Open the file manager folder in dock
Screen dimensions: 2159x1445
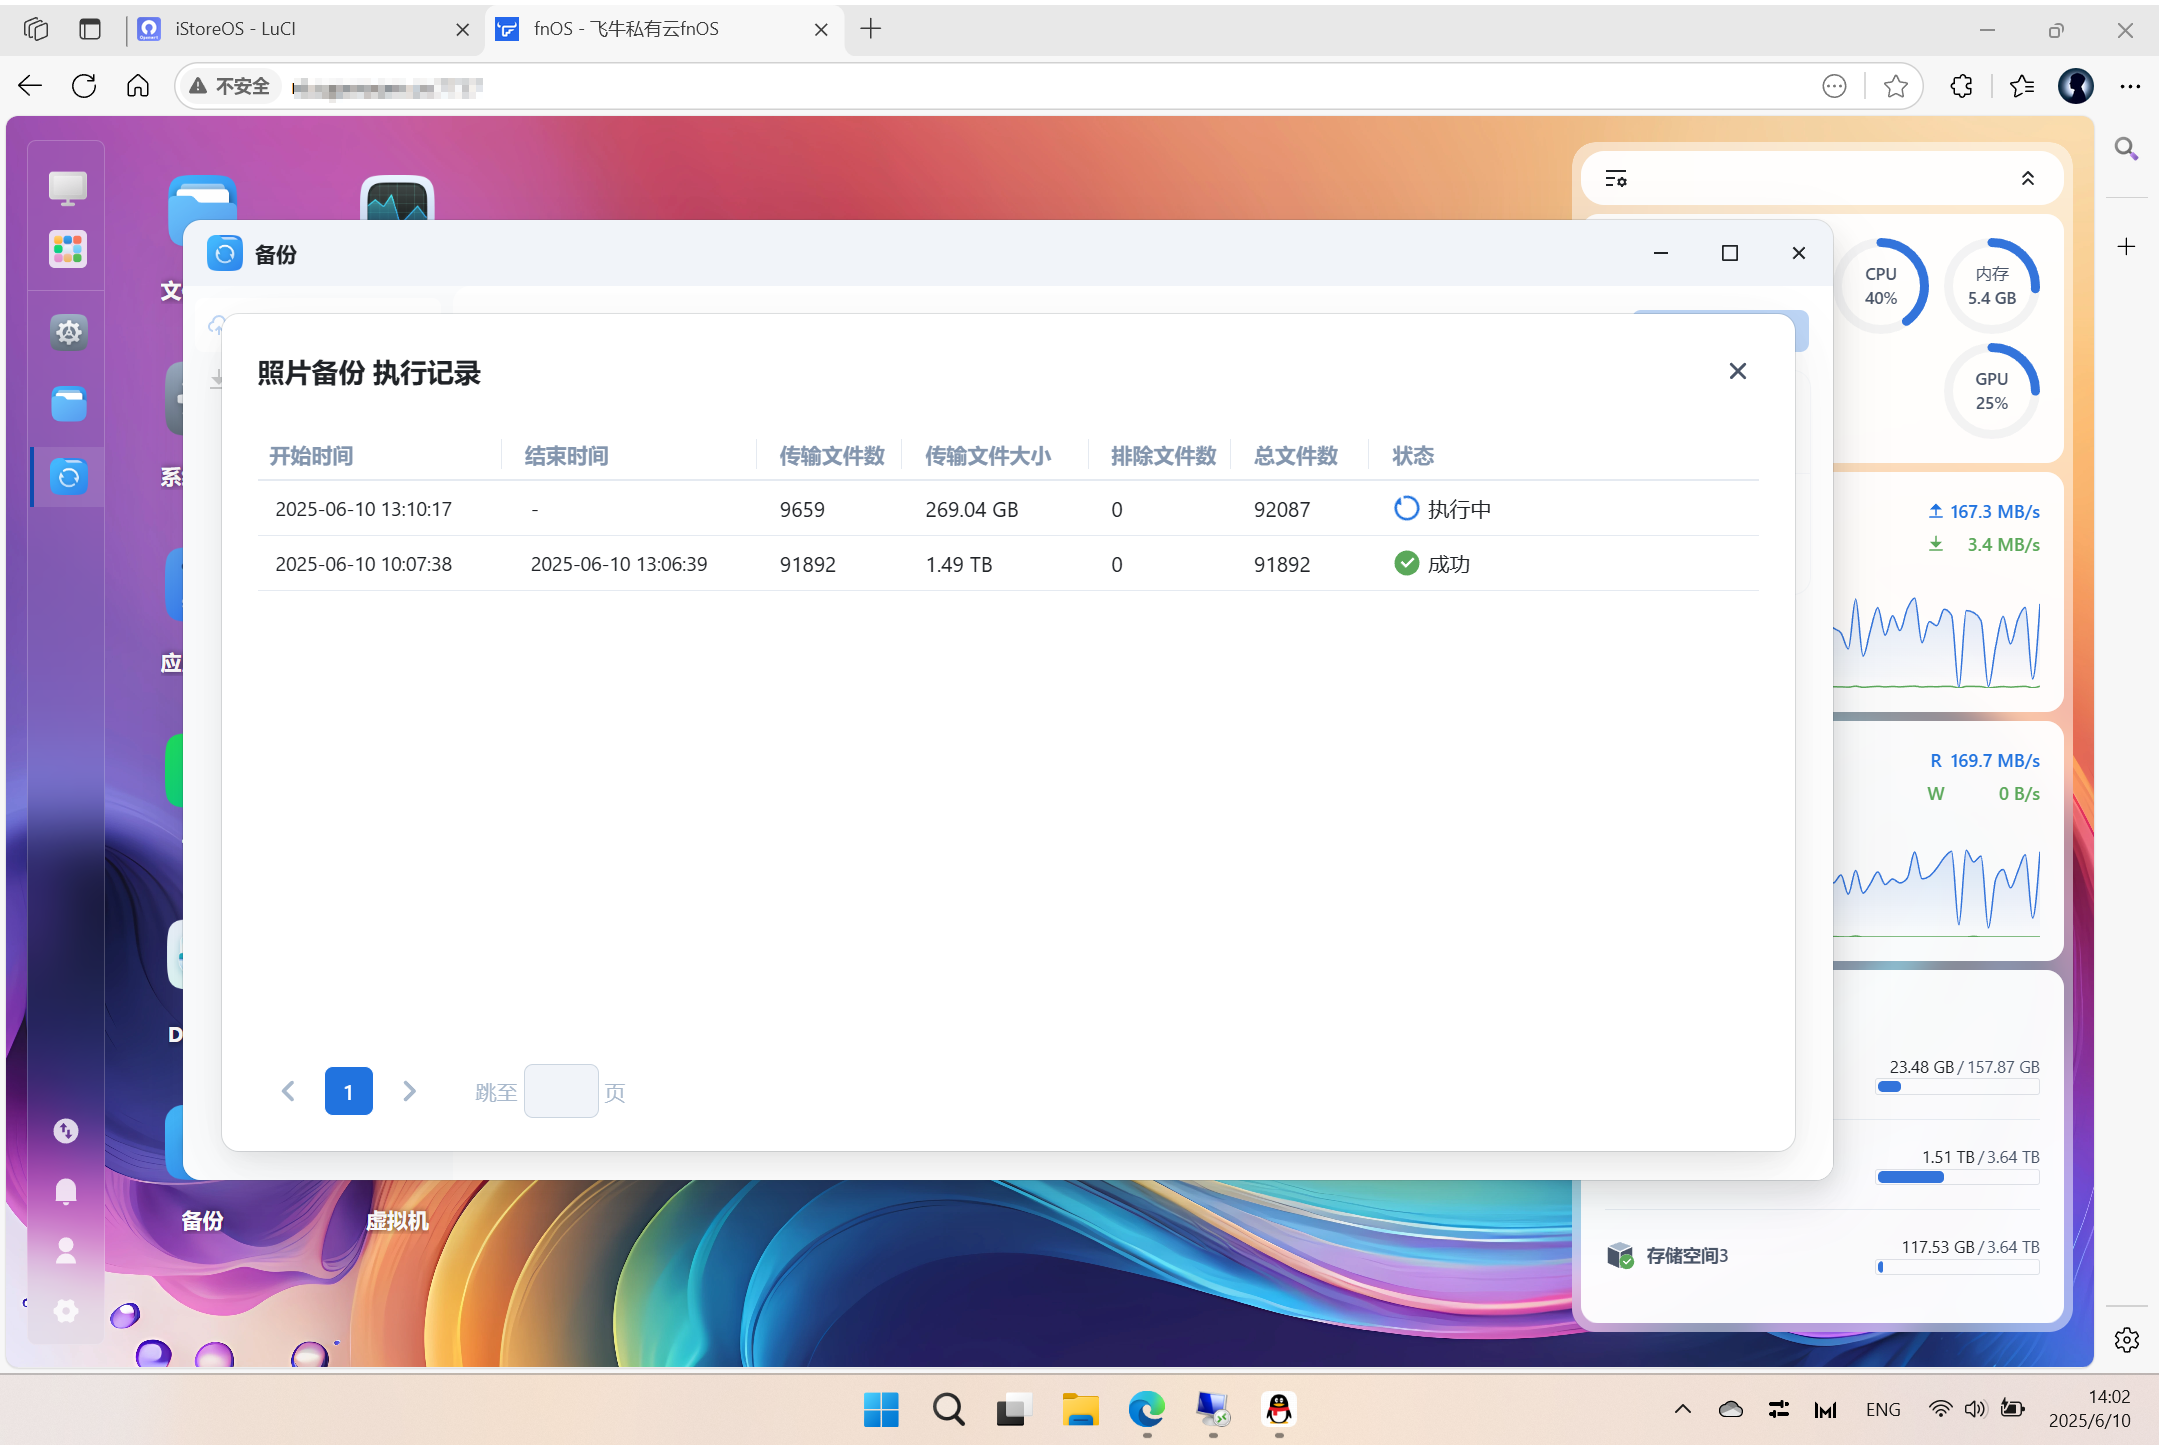[68, 404]
